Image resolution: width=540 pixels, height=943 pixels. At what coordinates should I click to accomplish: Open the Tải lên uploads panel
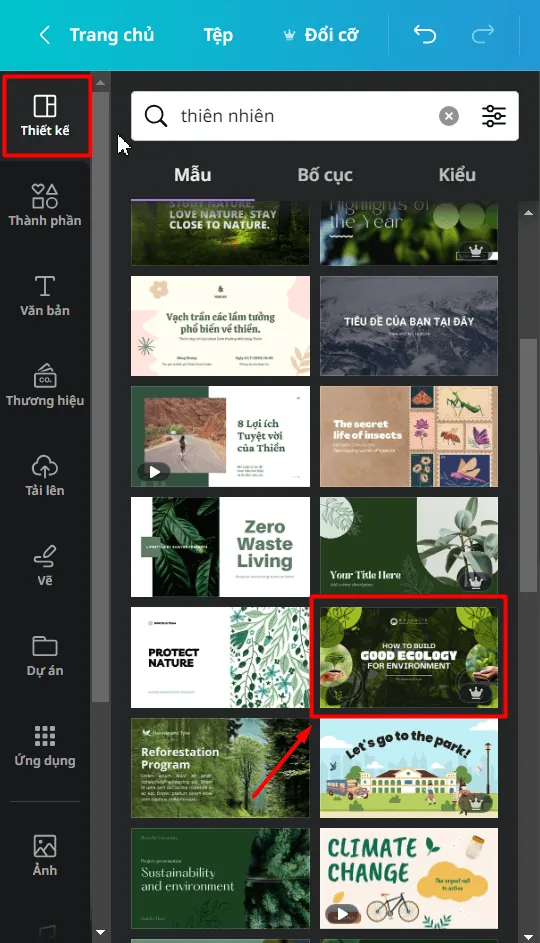coord(45,476)
